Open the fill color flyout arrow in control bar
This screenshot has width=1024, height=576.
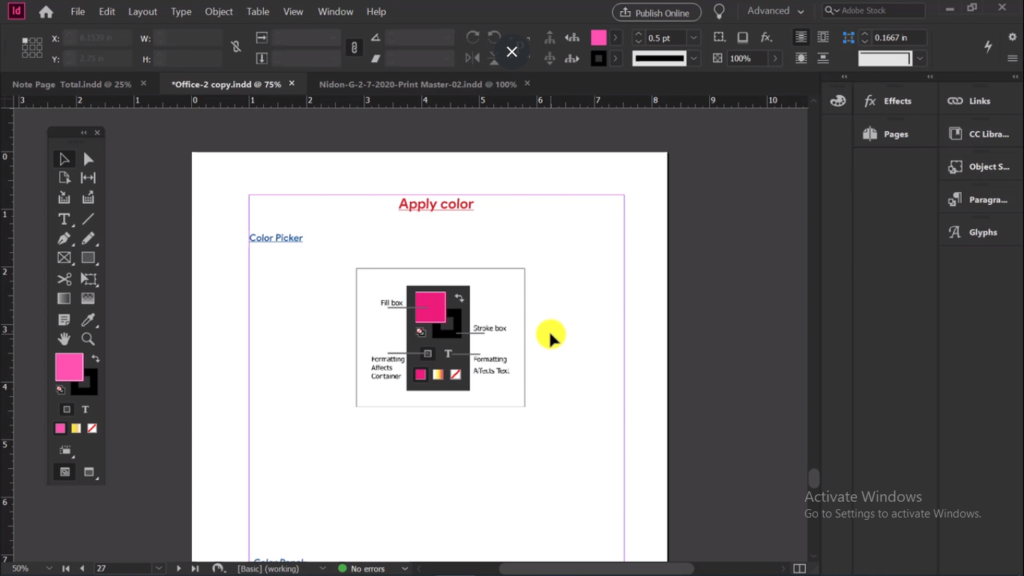[615, 38]
